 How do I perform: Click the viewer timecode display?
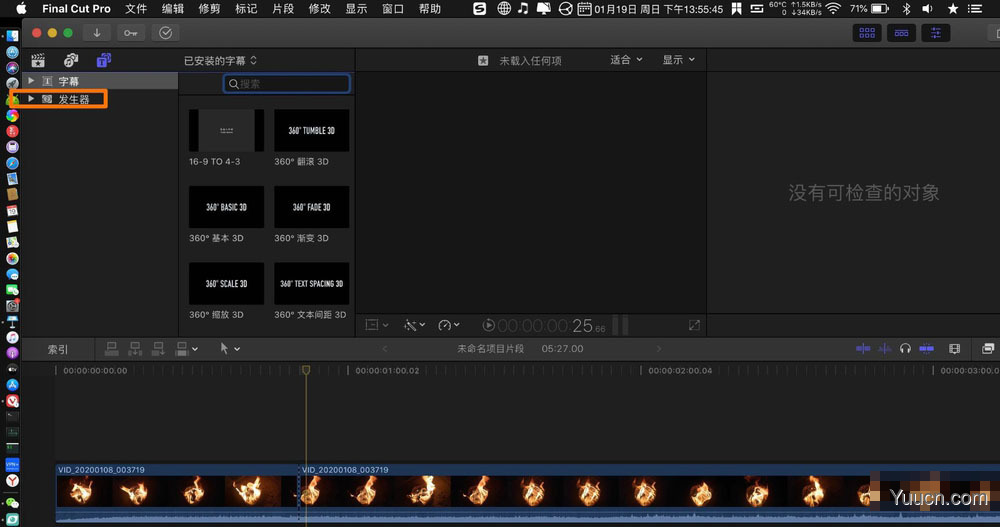coord(552,326)
